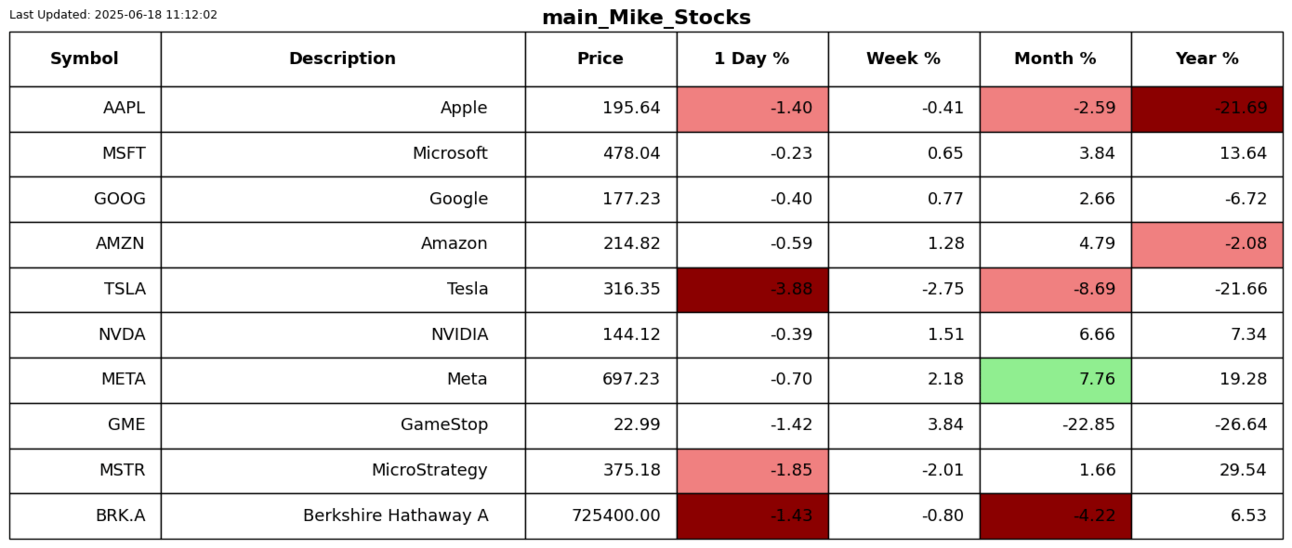The height and width of the screenshot is (548, 1292).
Task: Select the AAPL symbol cell
Action: pos(85,109)
